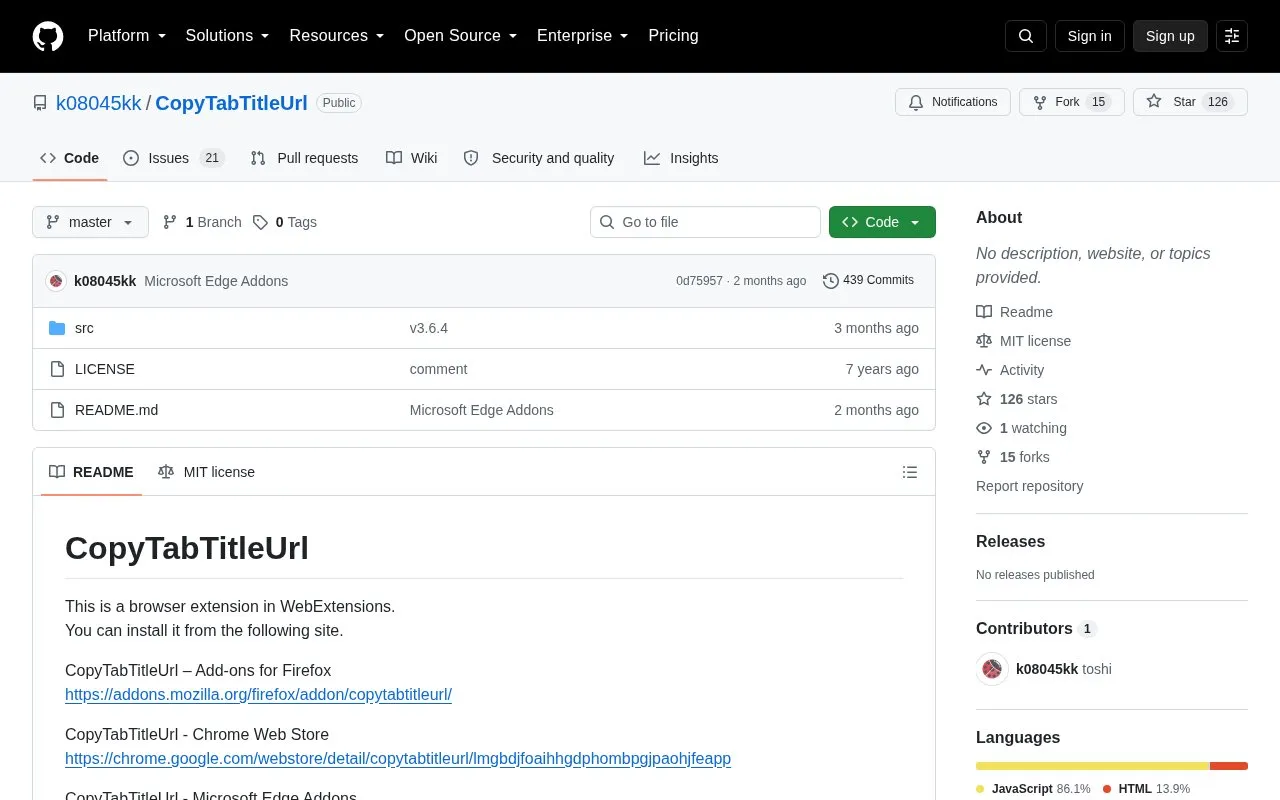The image size is (1280, 800).
Task: Fork the CopyTabTitleUrl repository
Action: pos(1072,102)
